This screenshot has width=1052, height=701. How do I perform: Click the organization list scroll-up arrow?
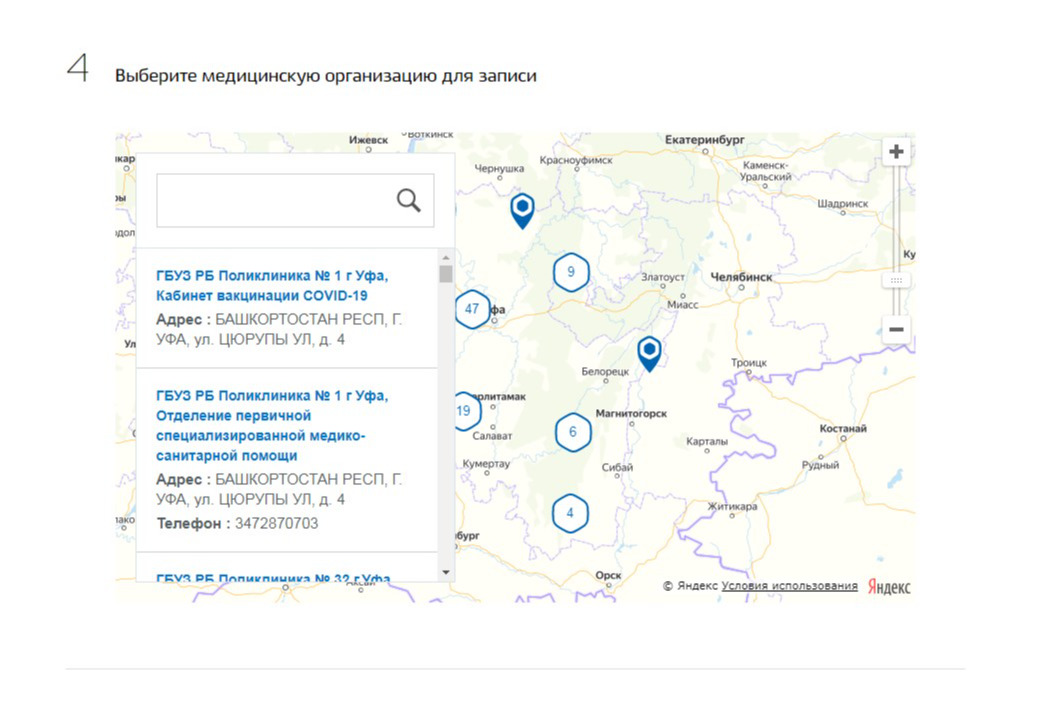click(445, 258)
